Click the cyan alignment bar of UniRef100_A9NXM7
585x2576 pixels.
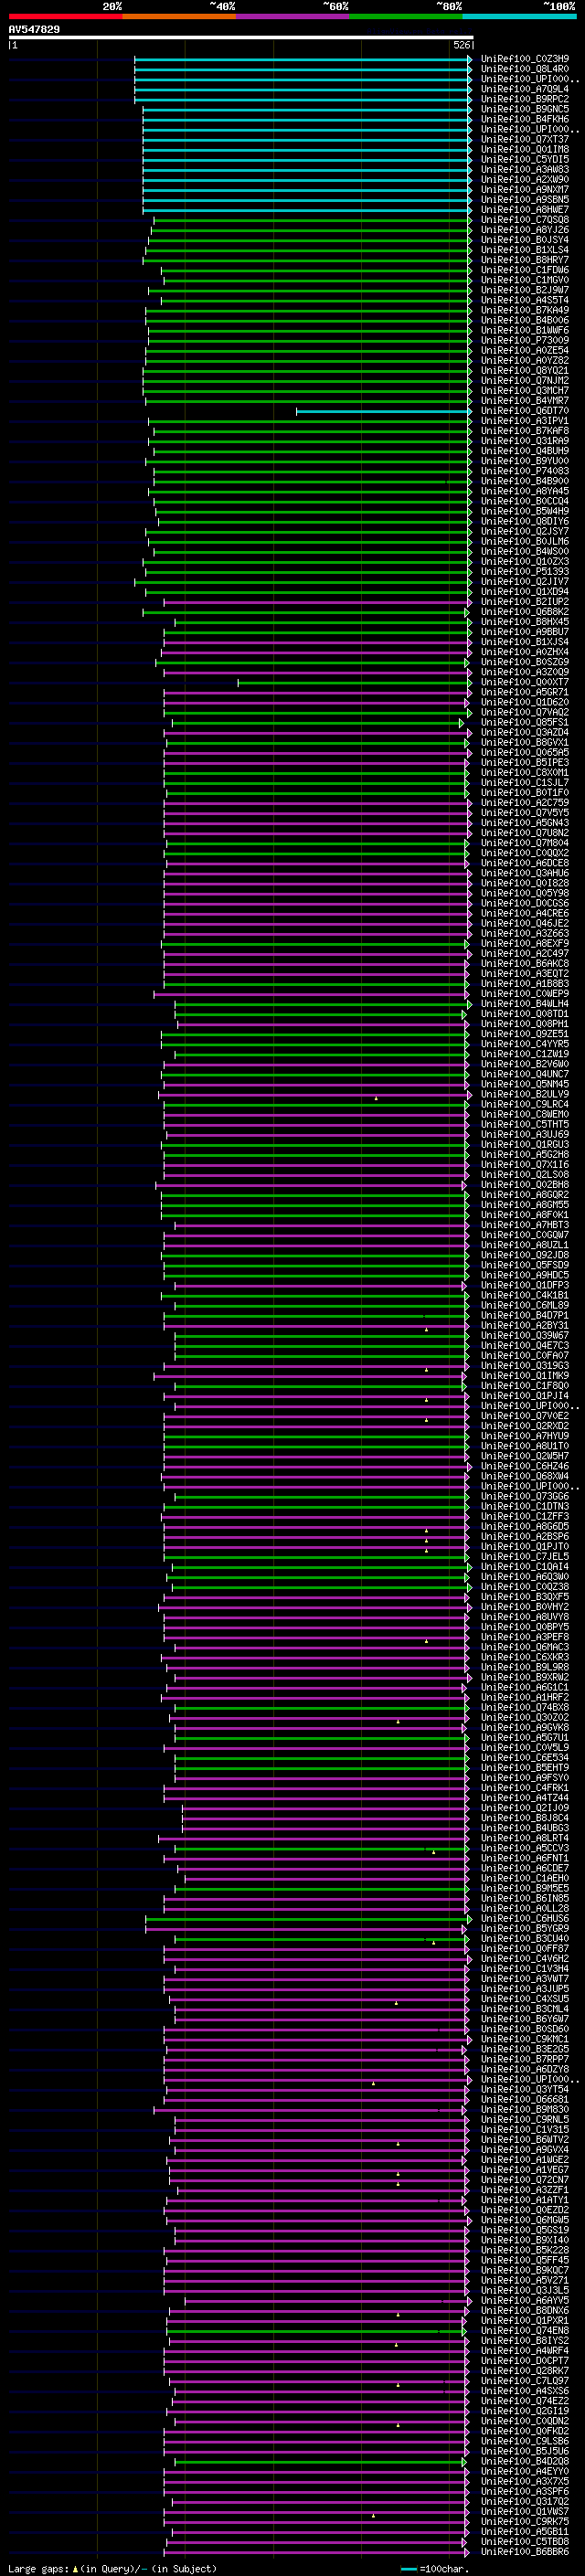(306, 189)
